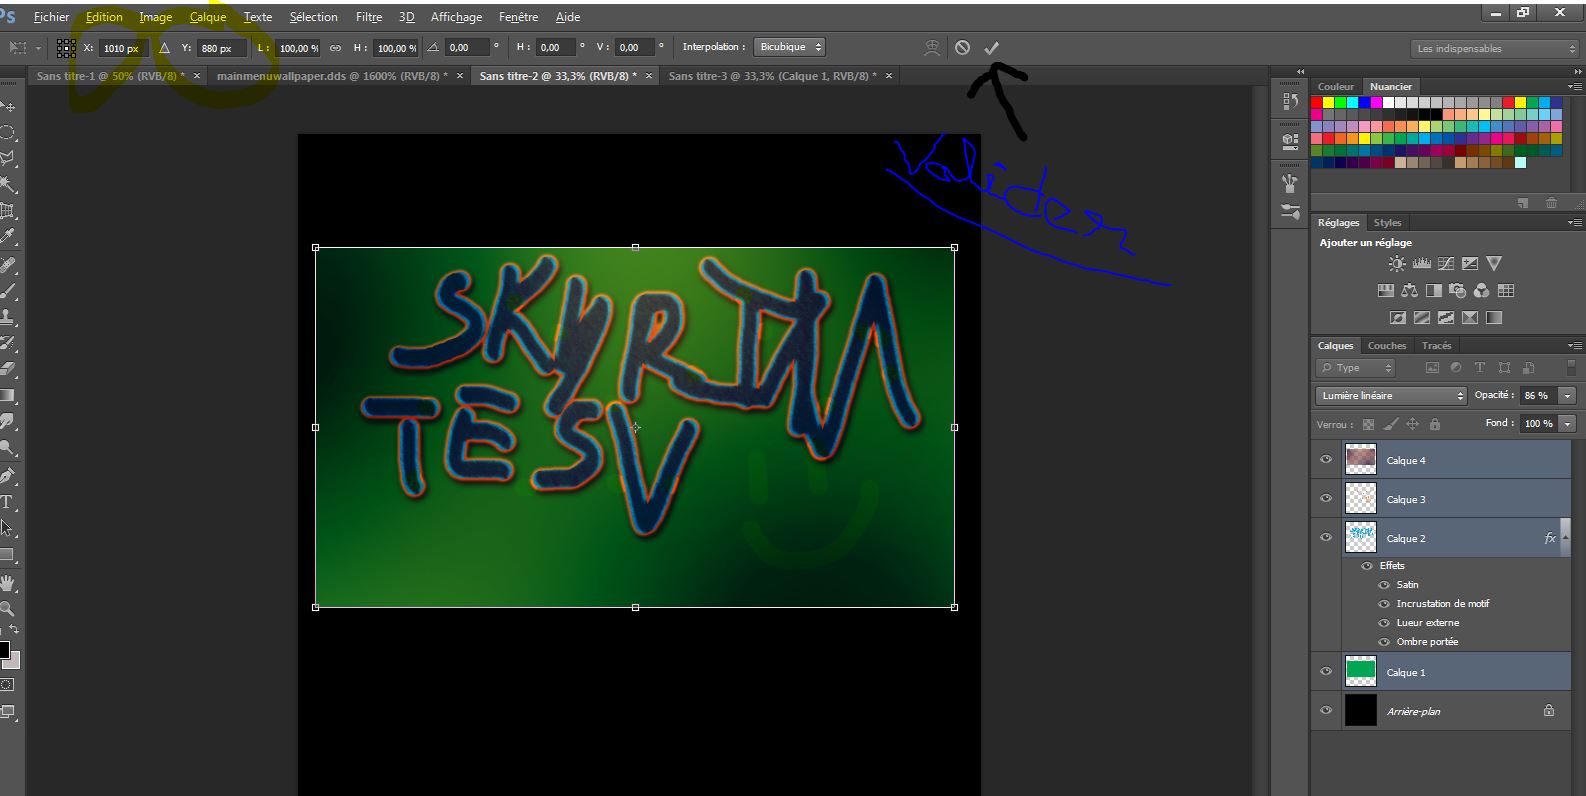Switch to warp mode icon in options bar
Viewport: 1586px width, 796px height.
click(932, 48)
